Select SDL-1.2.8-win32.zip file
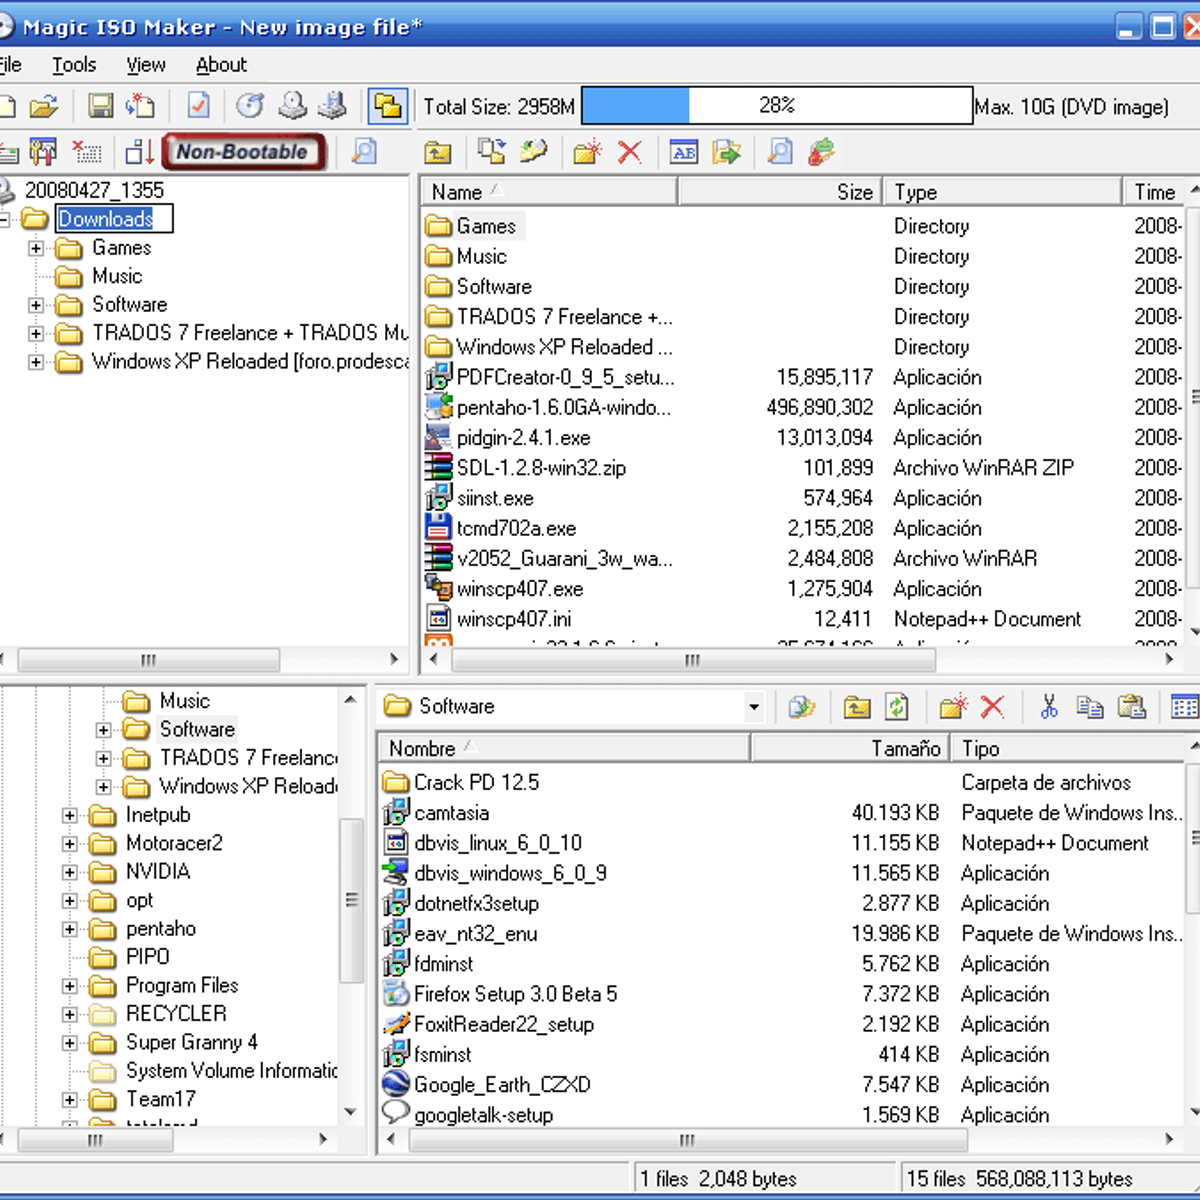The width and height of the screenshot is (1200, 1200). tap(541, 468)
